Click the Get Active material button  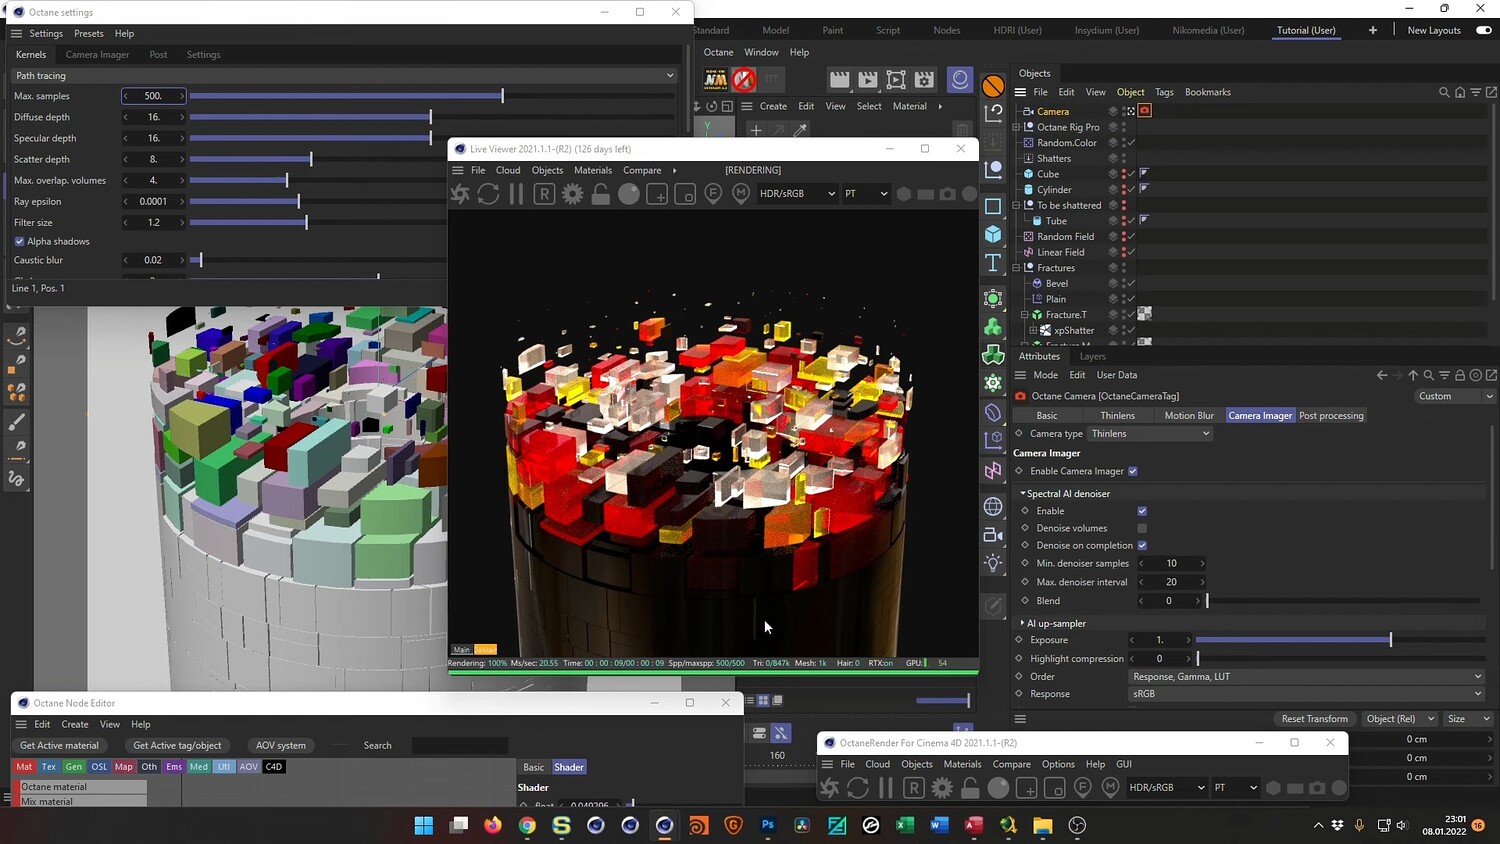click(60, 745)
